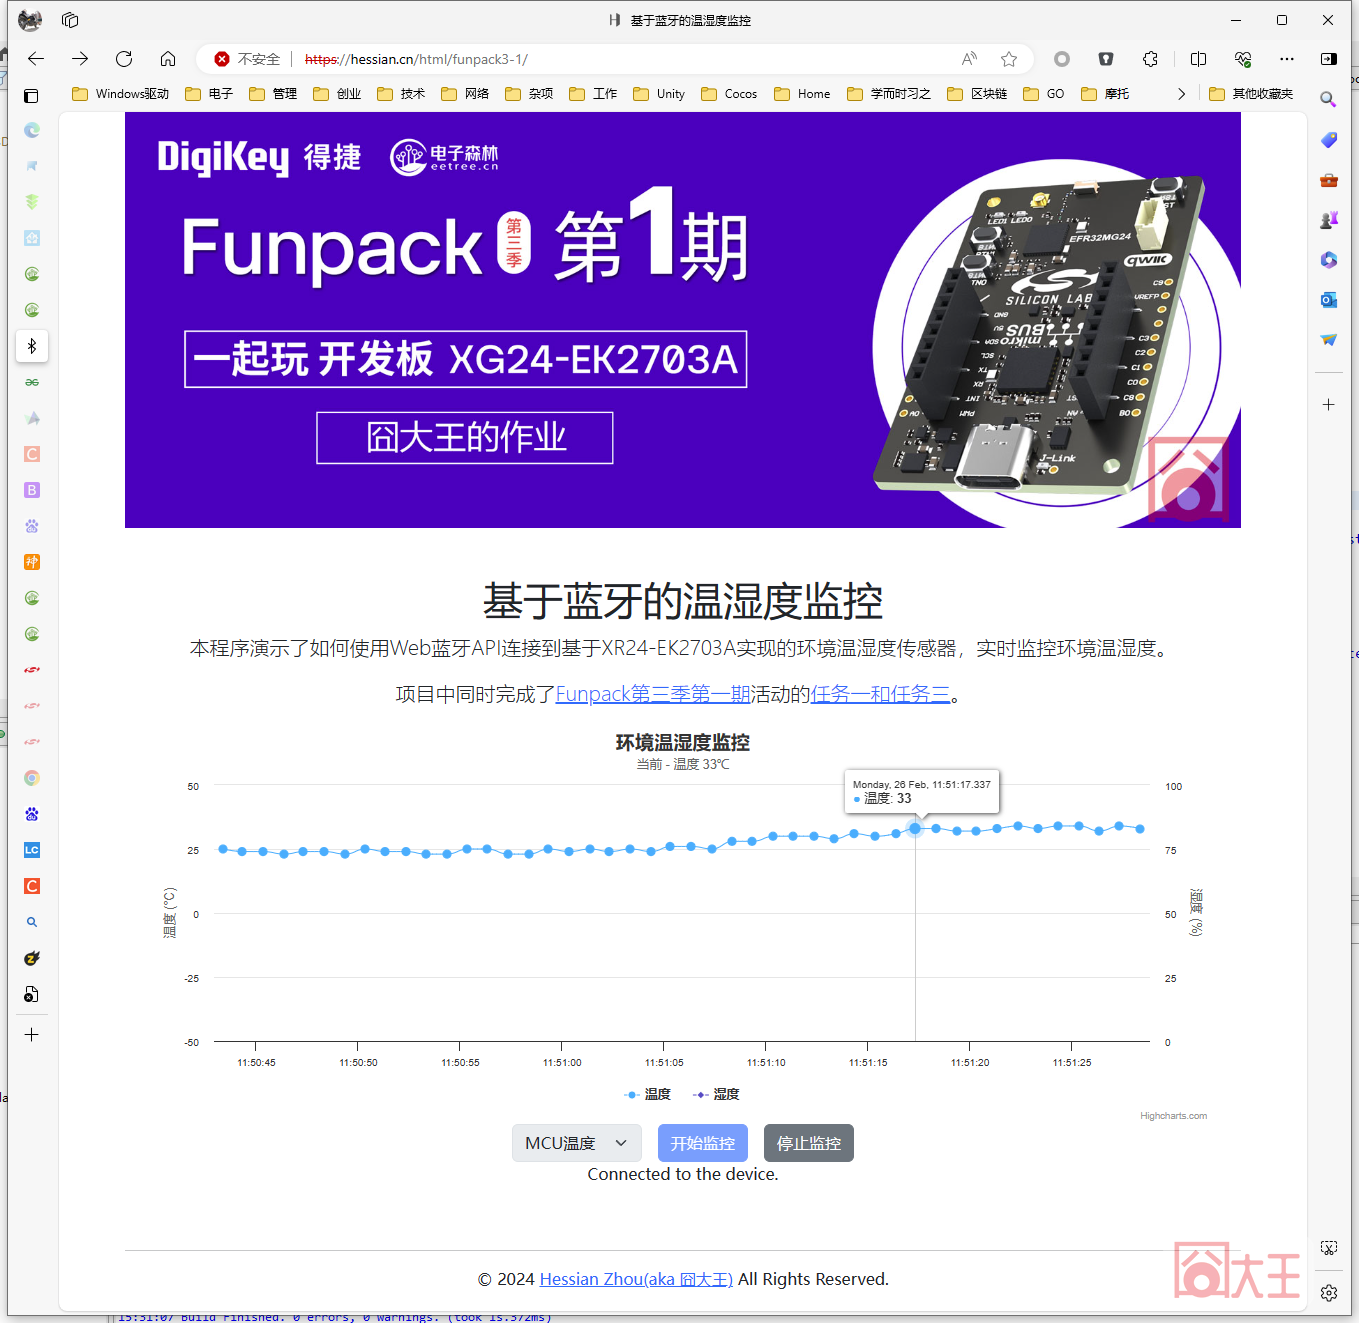Click the 环境温湿度监控 chart title
Image resolution: width=1359 pixels, height=1323 pixels.
[x=683, y=742]
